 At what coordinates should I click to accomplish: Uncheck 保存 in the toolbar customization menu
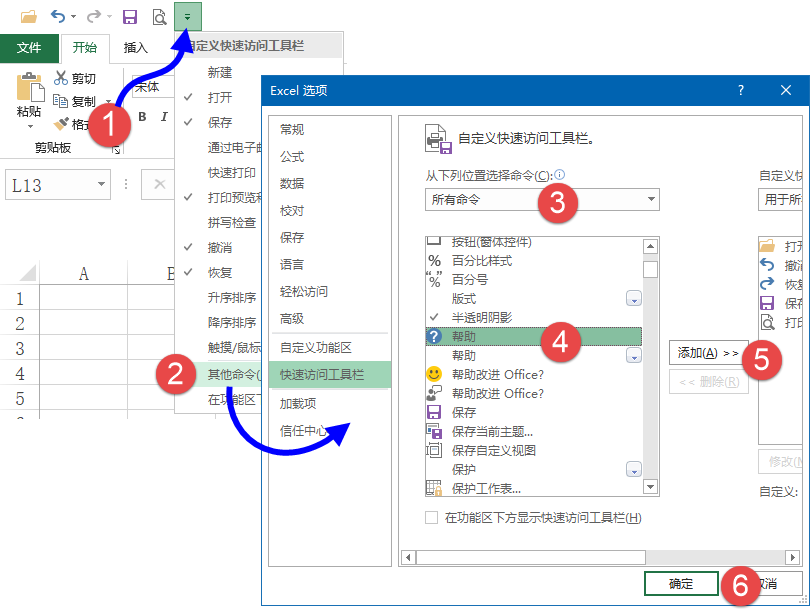click(220, 122)
